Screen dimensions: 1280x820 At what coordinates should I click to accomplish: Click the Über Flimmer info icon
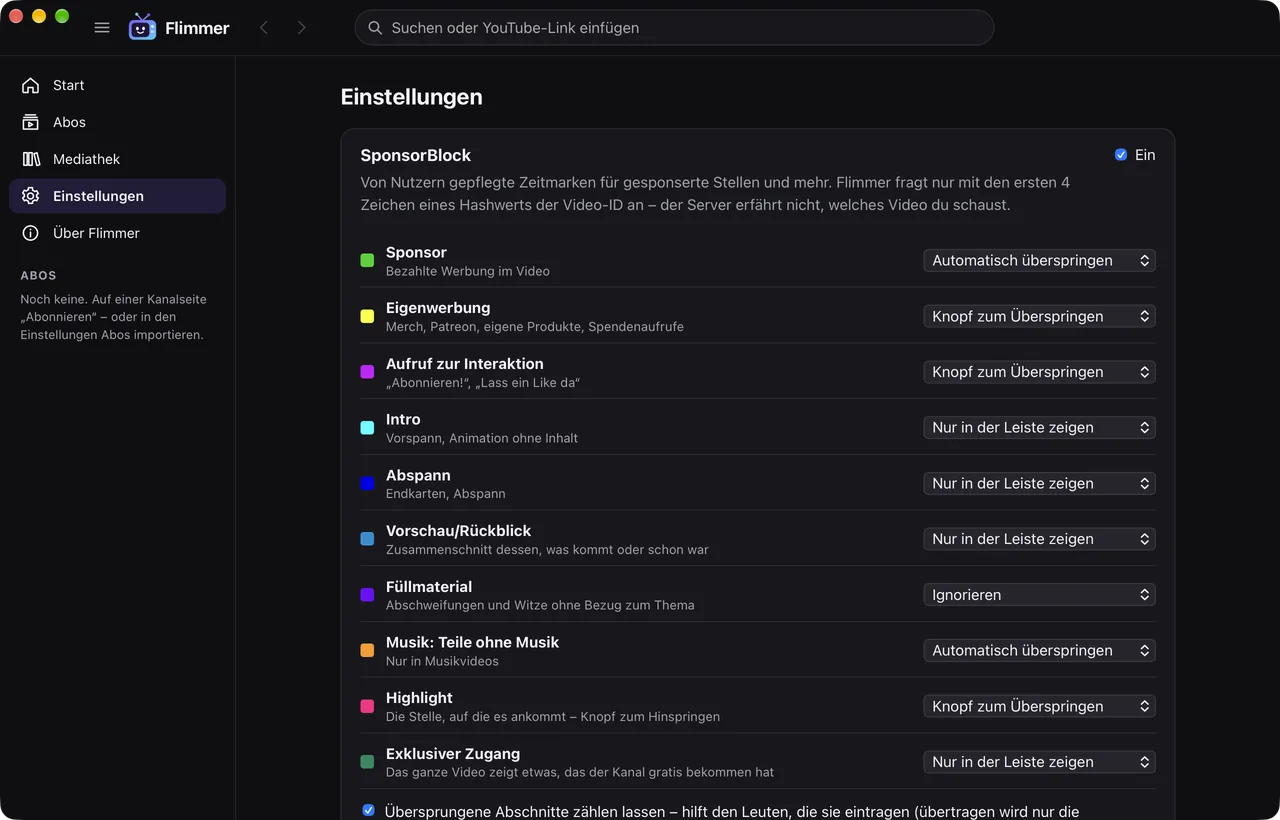(x=31, y=233)
